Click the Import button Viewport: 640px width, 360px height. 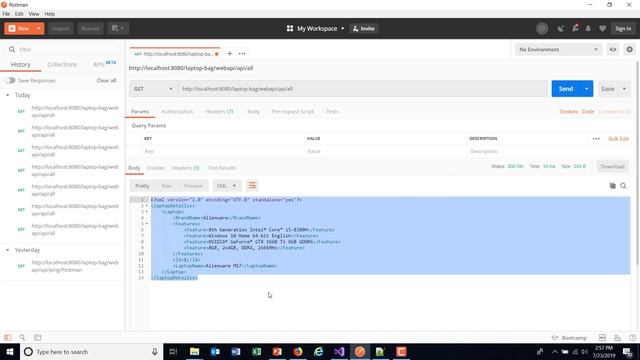(x=60, y=29)
